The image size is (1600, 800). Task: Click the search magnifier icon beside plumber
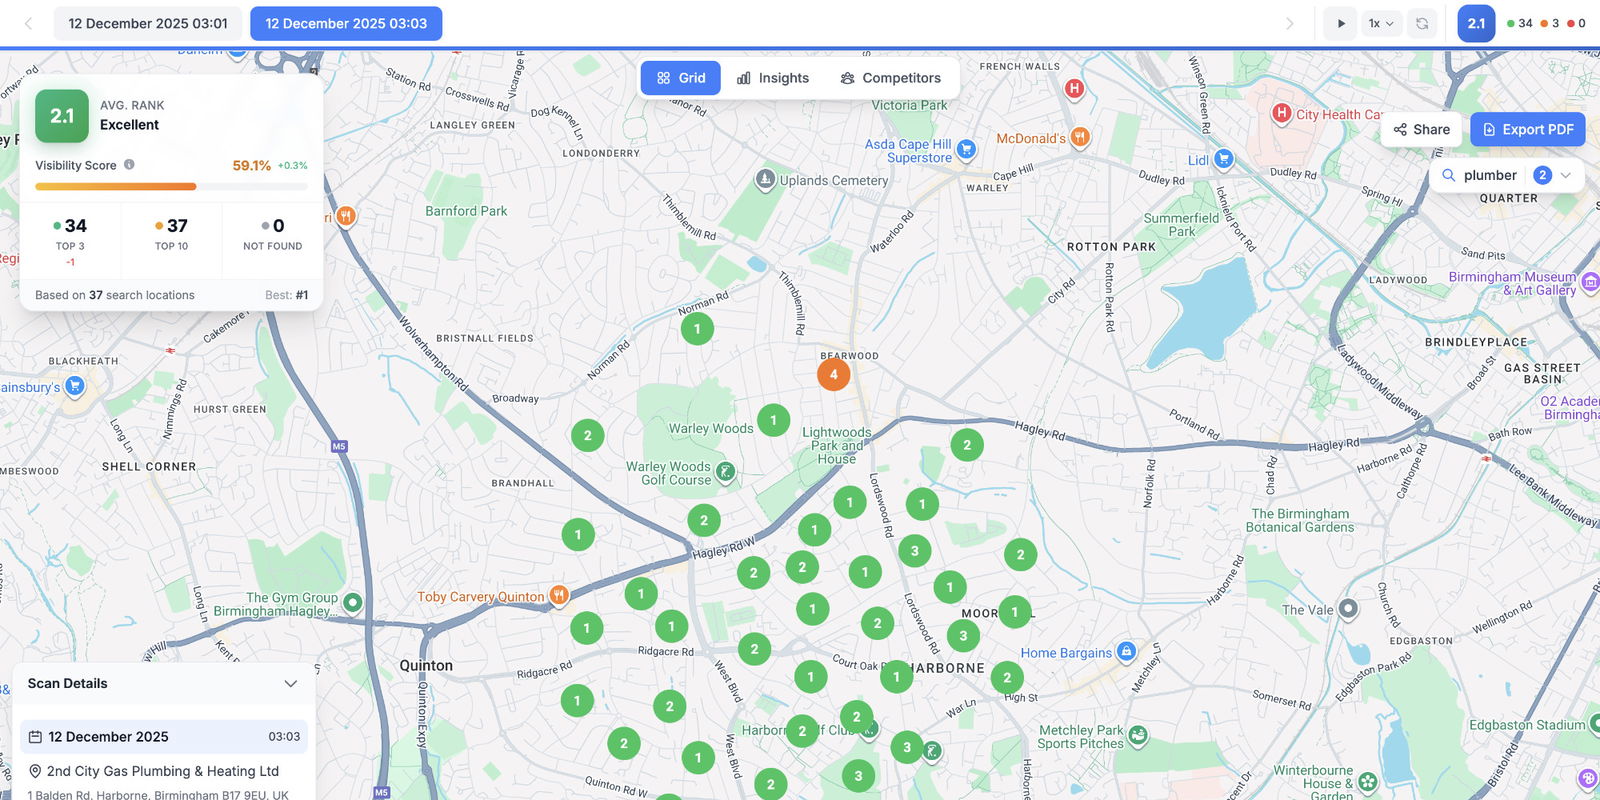1448,175
